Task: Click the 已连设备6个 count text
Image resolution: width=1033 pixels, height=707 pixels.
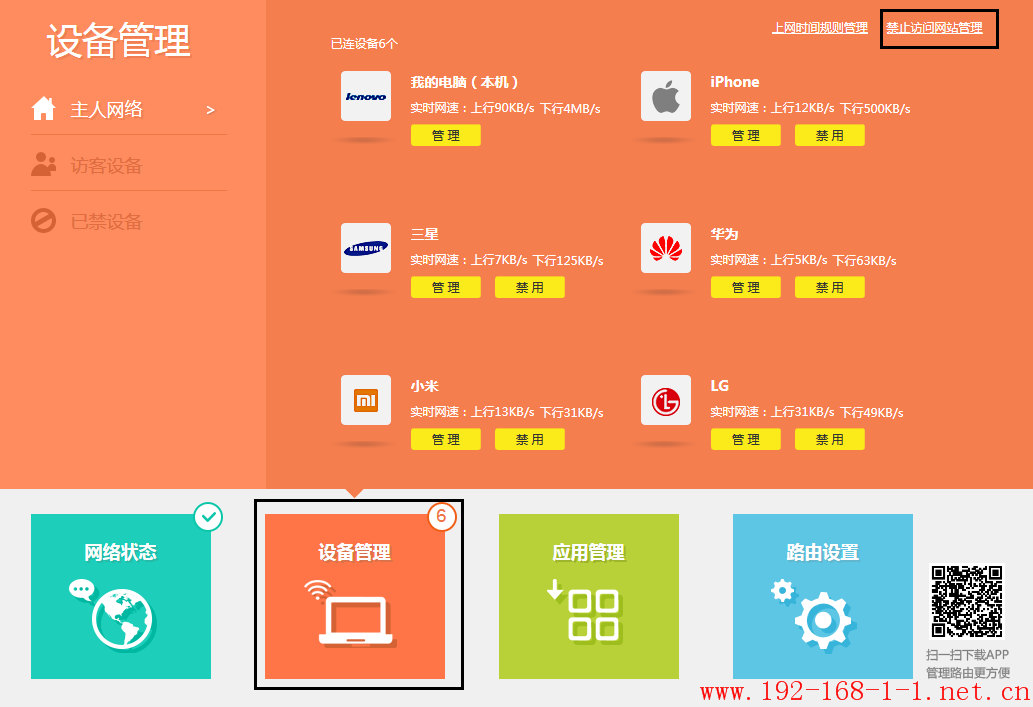Action: coord(364,43)
